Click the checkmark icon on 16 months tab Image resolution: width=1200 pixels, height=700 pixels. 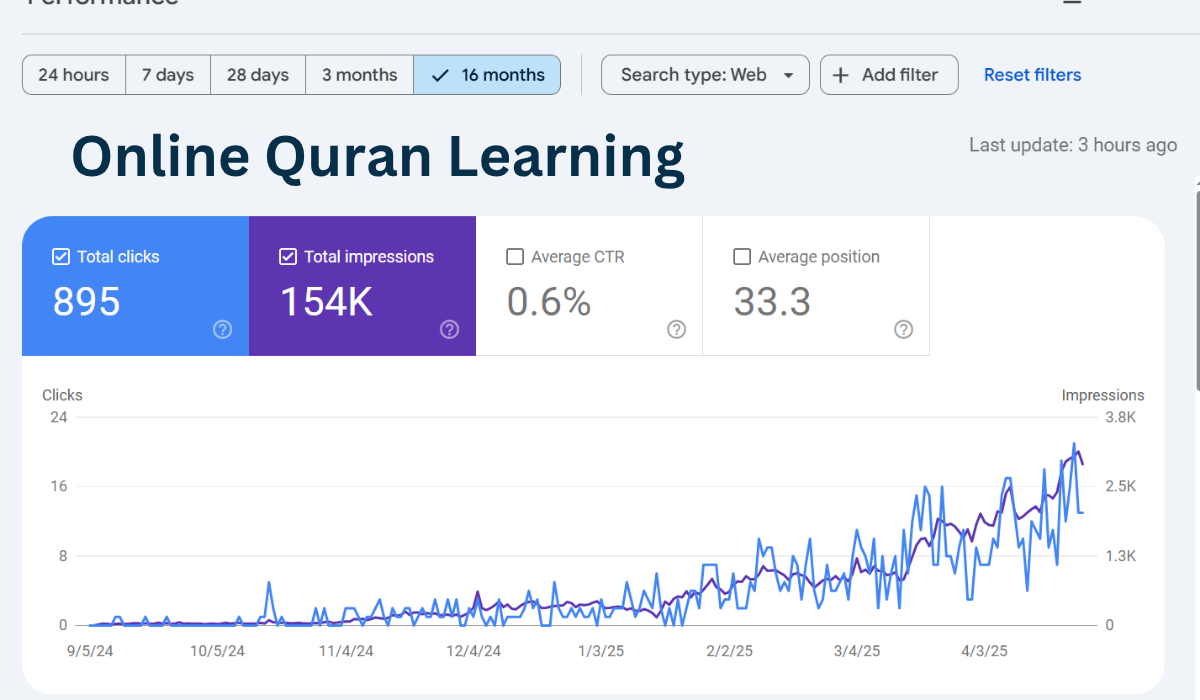coord(442,74)
